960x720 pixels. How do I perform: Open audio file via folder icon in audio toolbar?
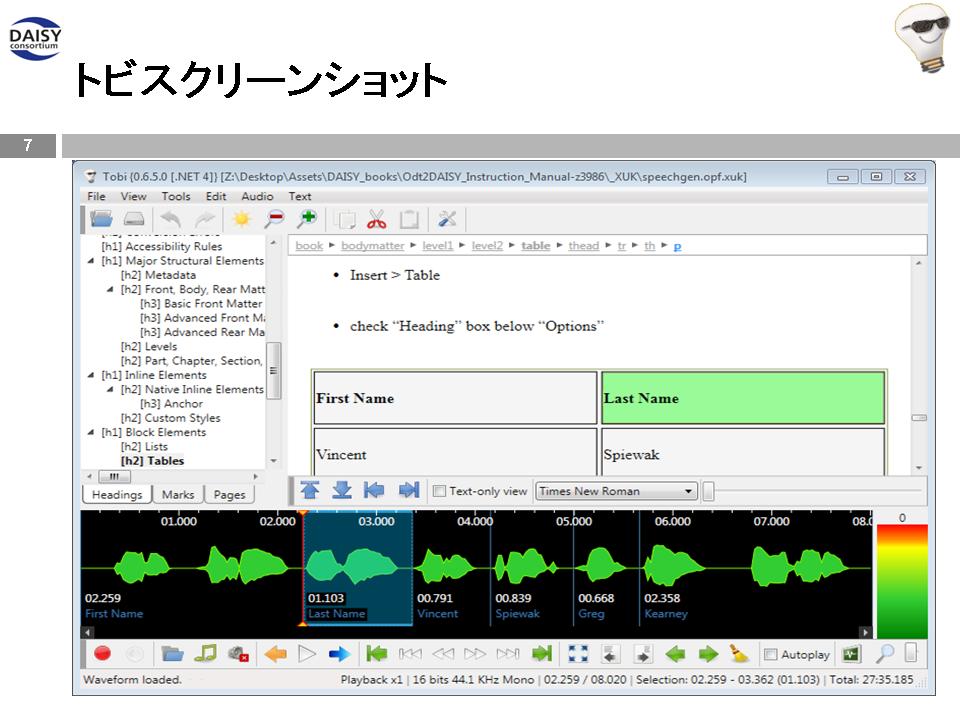[172, 654]
